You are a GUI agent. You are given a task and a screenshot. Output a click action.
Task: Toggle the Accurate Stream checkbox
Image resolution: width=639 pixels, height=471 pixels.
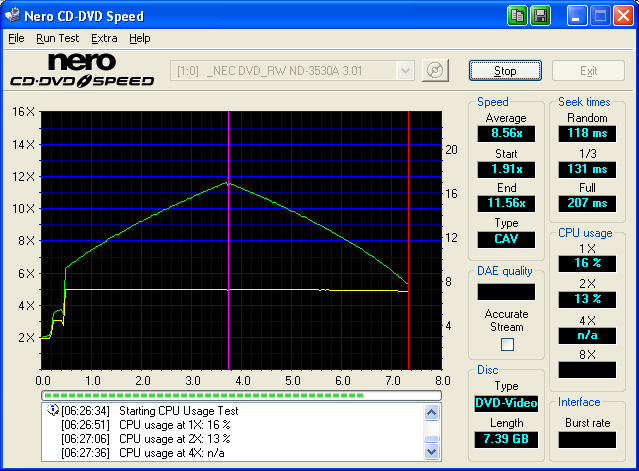(x=506, y=345)
